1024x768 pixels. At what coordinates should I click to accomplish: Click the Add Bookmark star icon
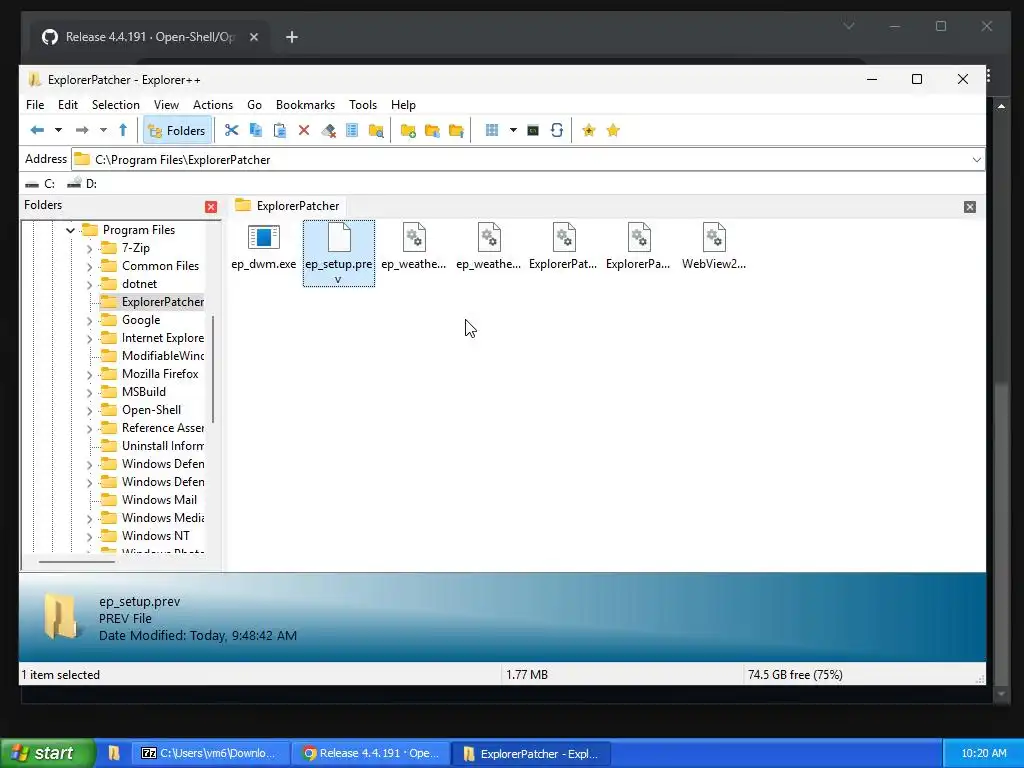click(589, 131)
